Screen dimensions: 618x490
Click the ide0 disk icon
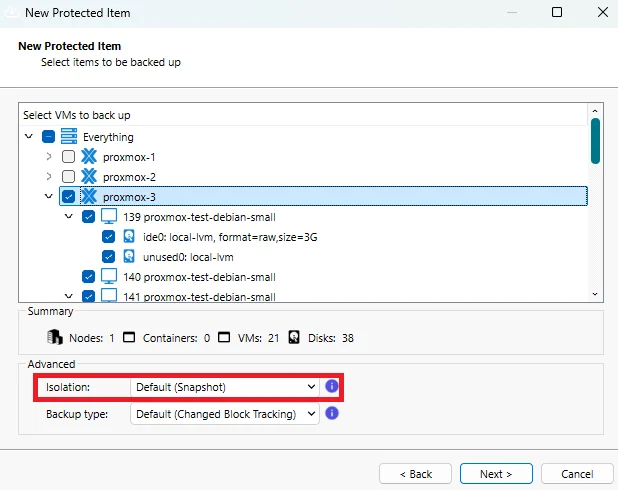point(129,237)
